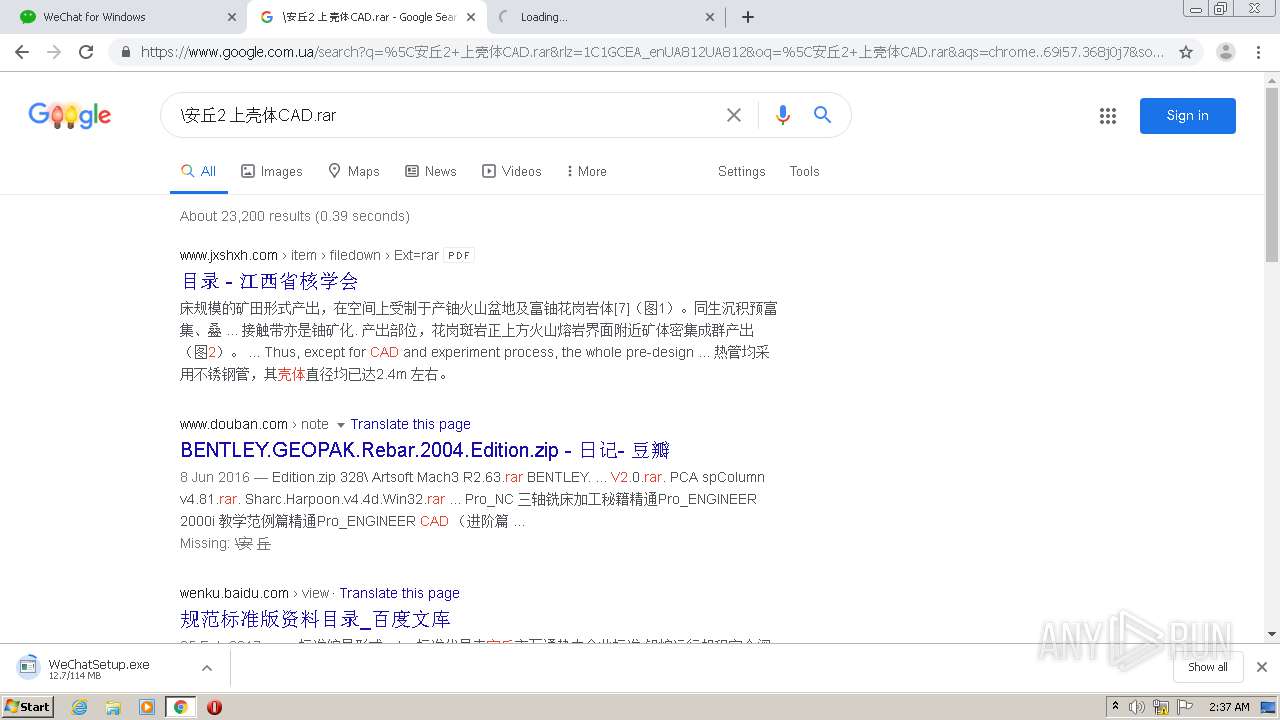Open search Tools
This screenshot has width=1280, height=720.
click(x=804, y=171)
